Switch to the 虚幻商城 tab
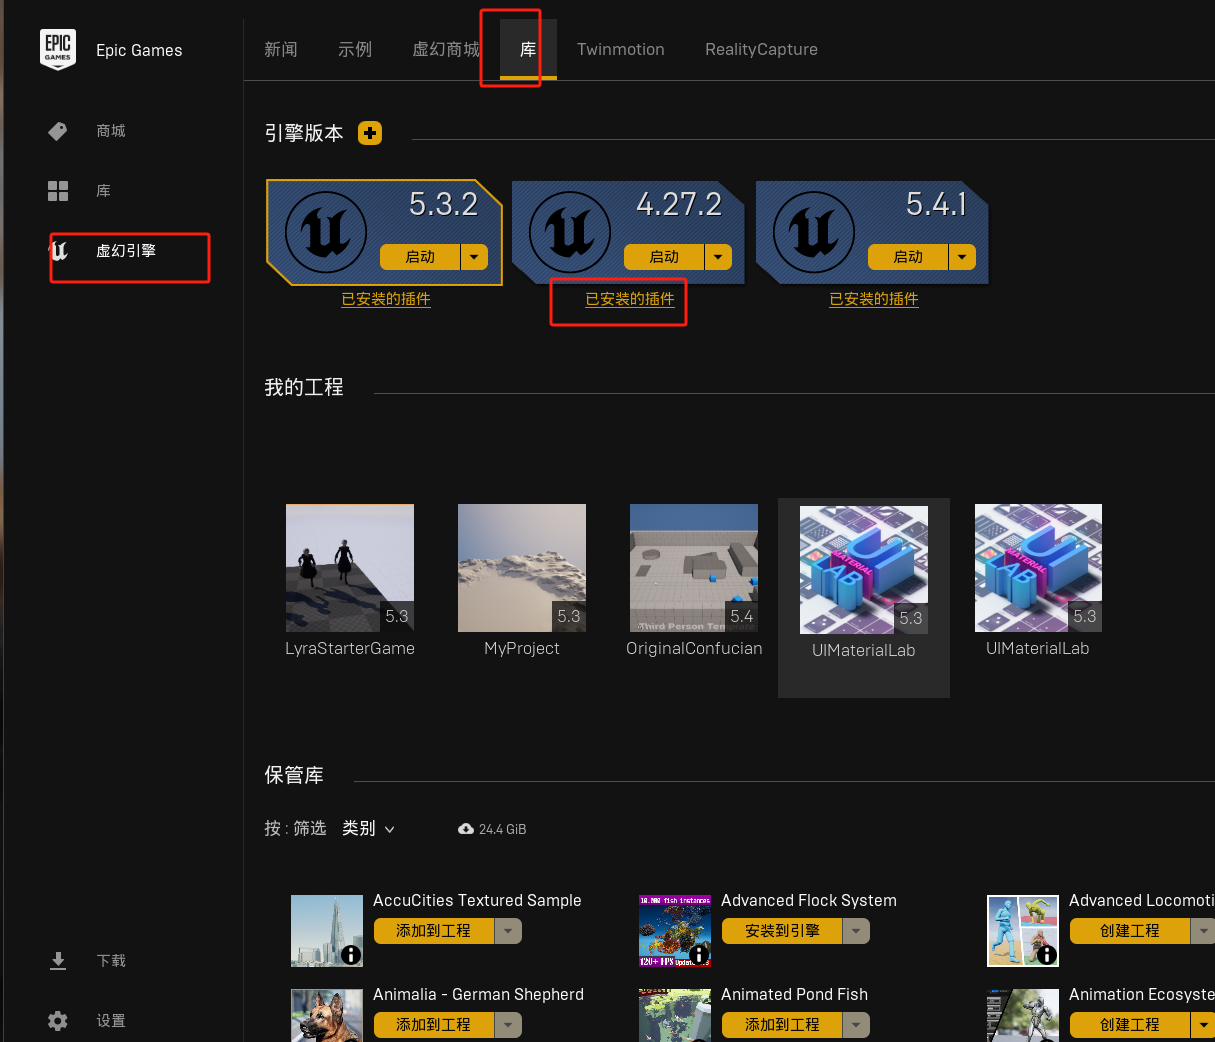1215x1042 pixels. tap(446, 49)
